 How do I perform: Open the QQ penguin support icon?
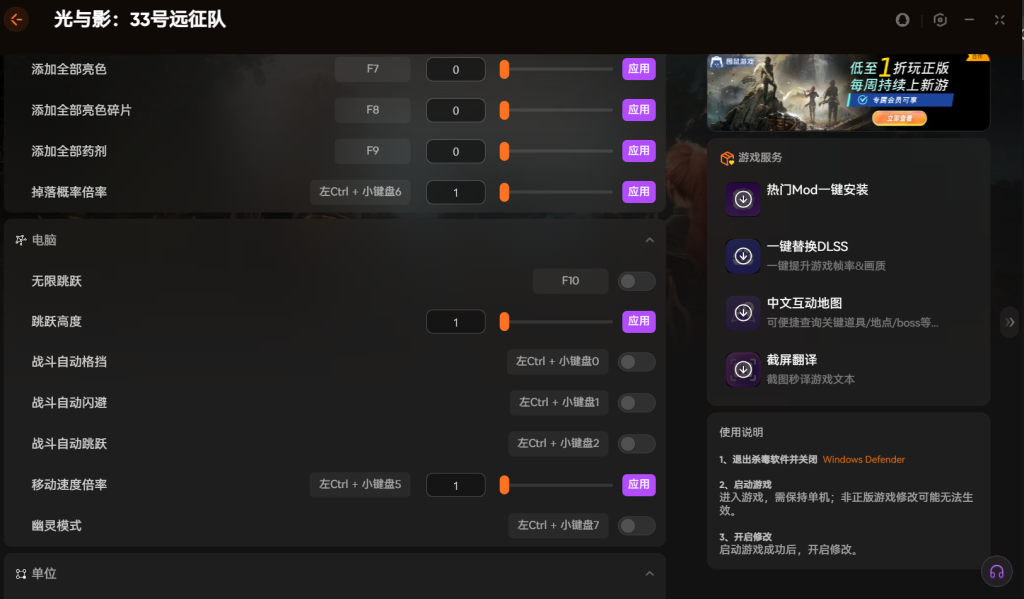click(x=903, y=20)
